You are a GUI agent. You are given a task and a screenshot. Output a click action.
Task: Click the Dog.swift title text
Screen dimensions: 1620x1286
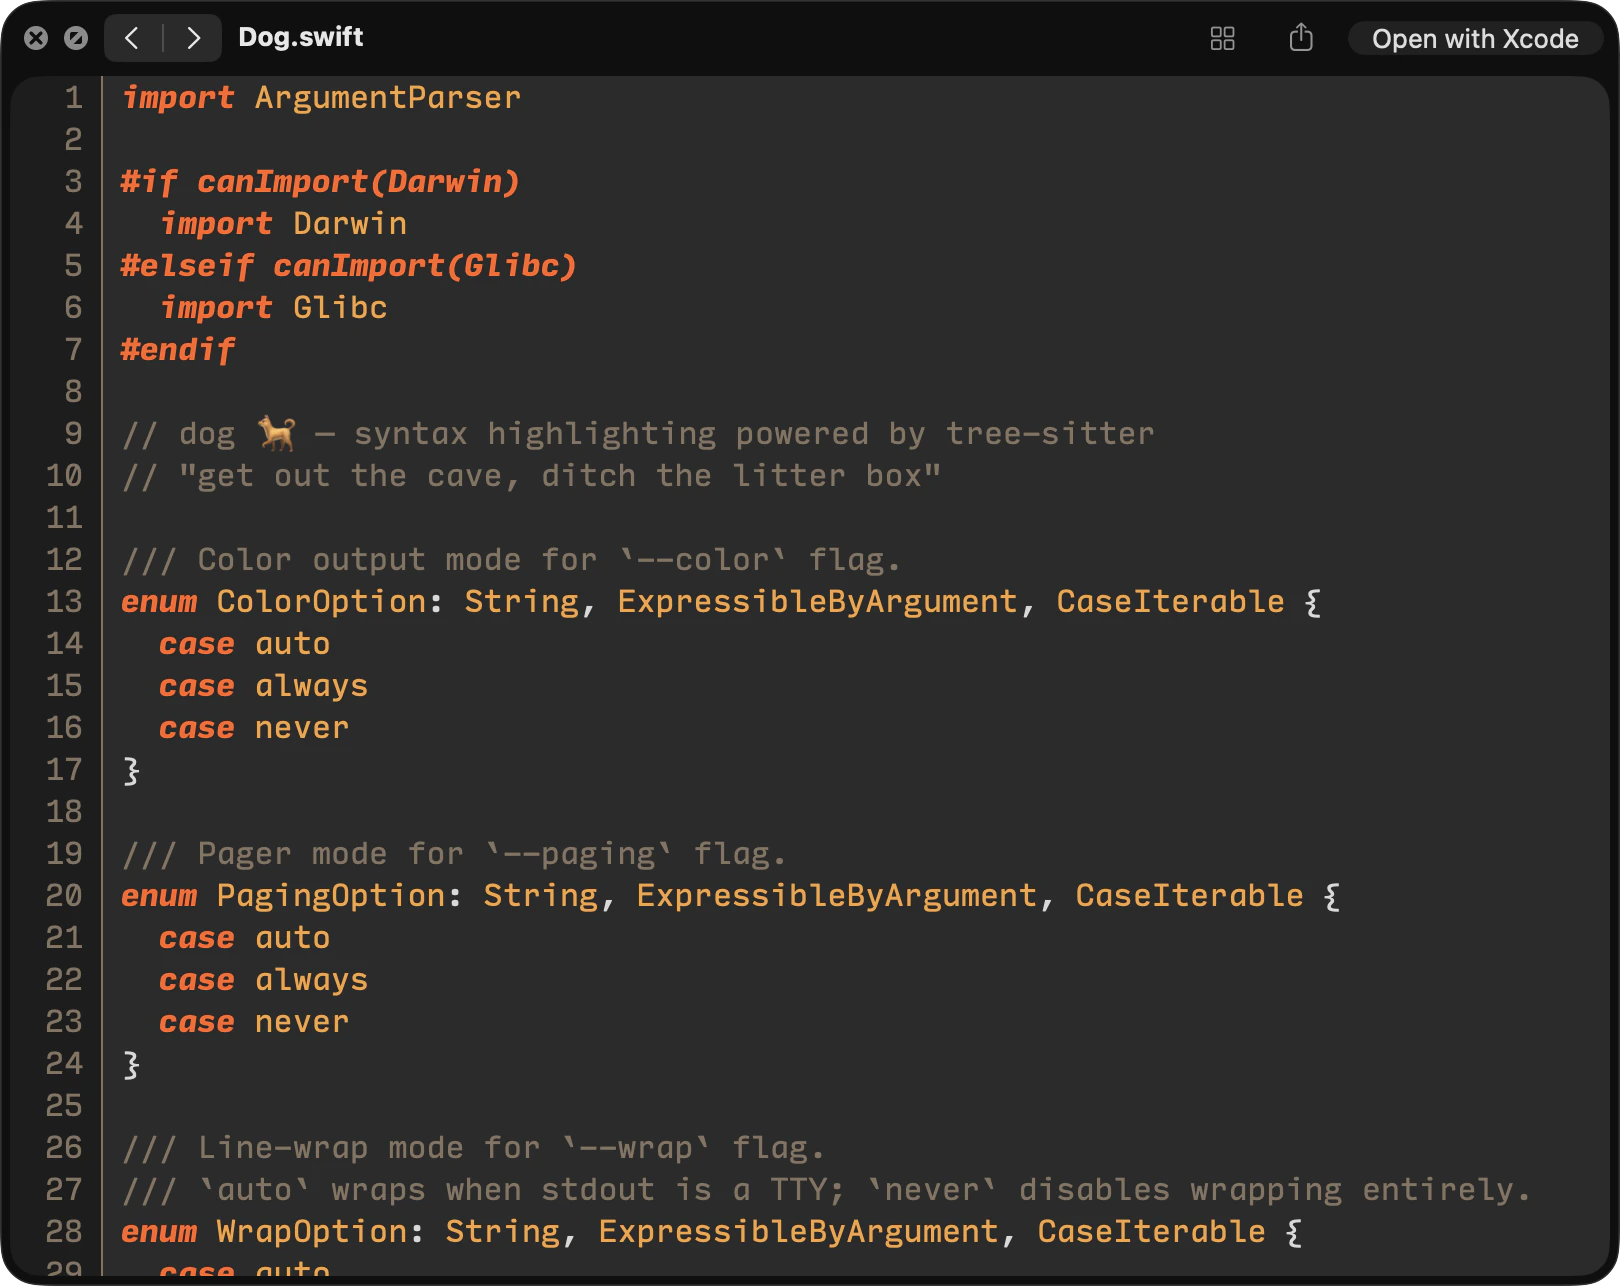tap(301, 37)
